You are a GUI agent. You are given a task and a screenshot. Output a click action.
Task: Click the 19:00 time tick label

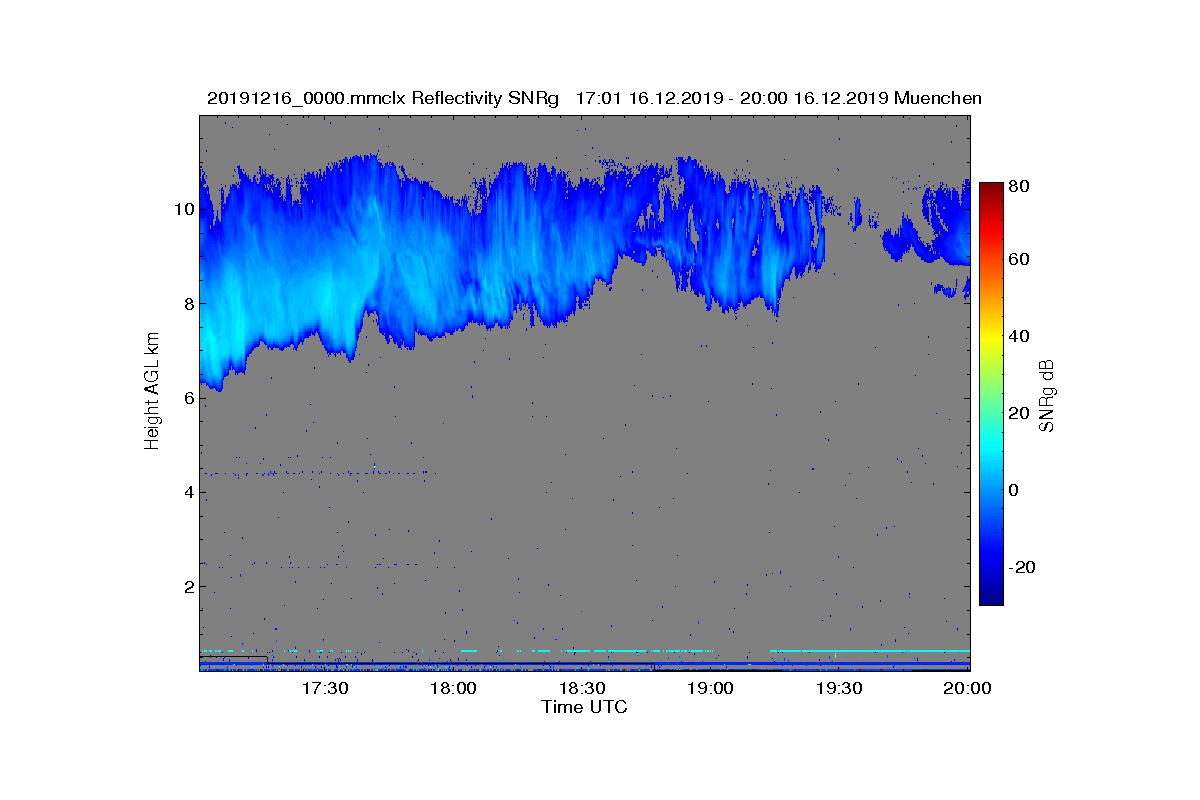pyautogui.click(x=710, y=688)
